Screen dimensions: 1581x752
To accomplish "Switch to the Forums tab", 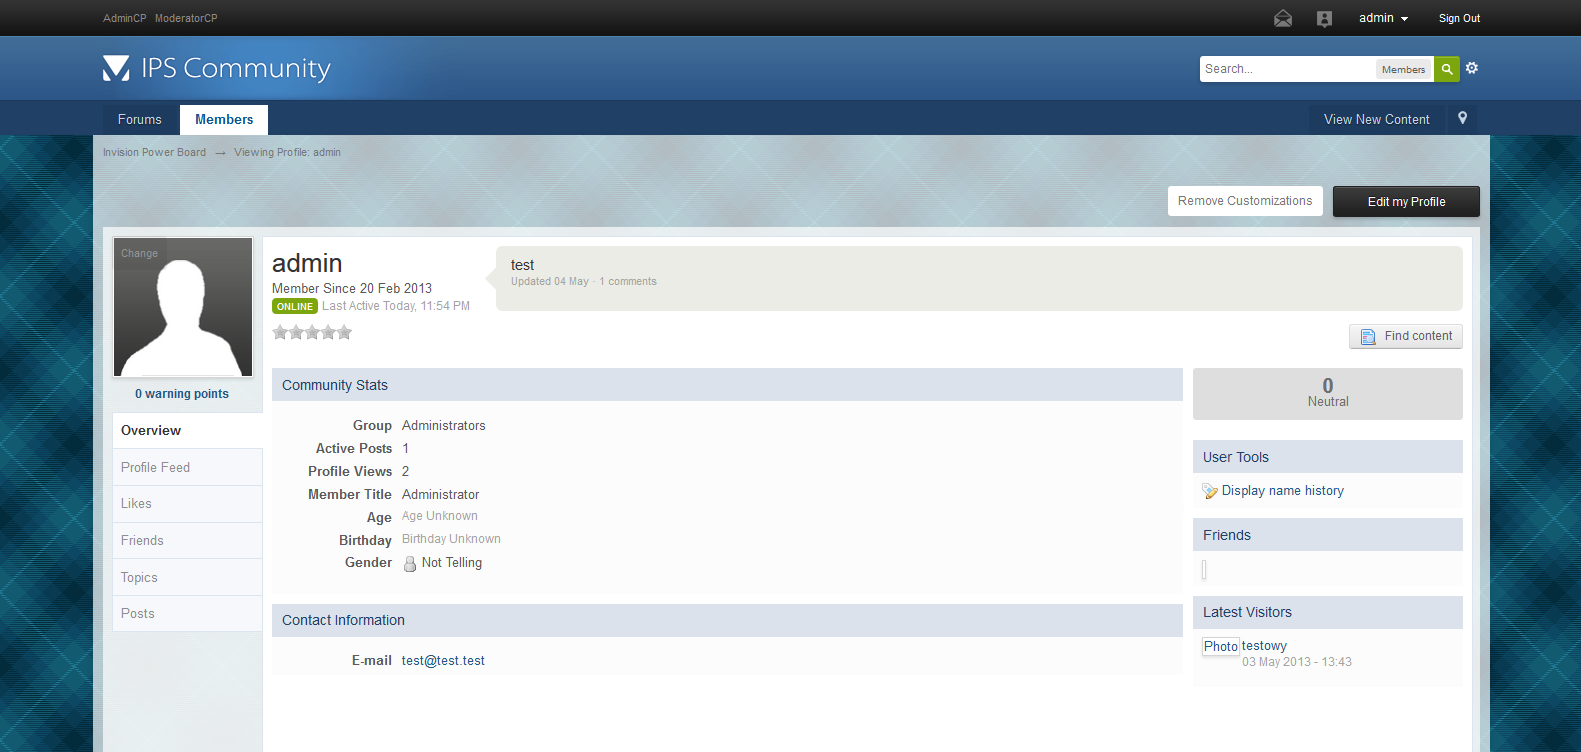I will (140, 119).
